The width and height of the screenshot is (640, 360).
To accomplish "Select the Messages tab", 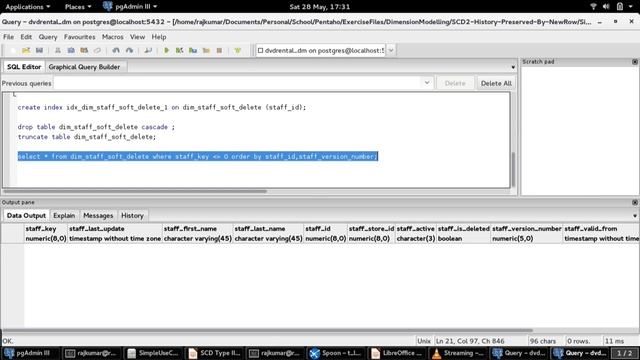I will 98,216.
